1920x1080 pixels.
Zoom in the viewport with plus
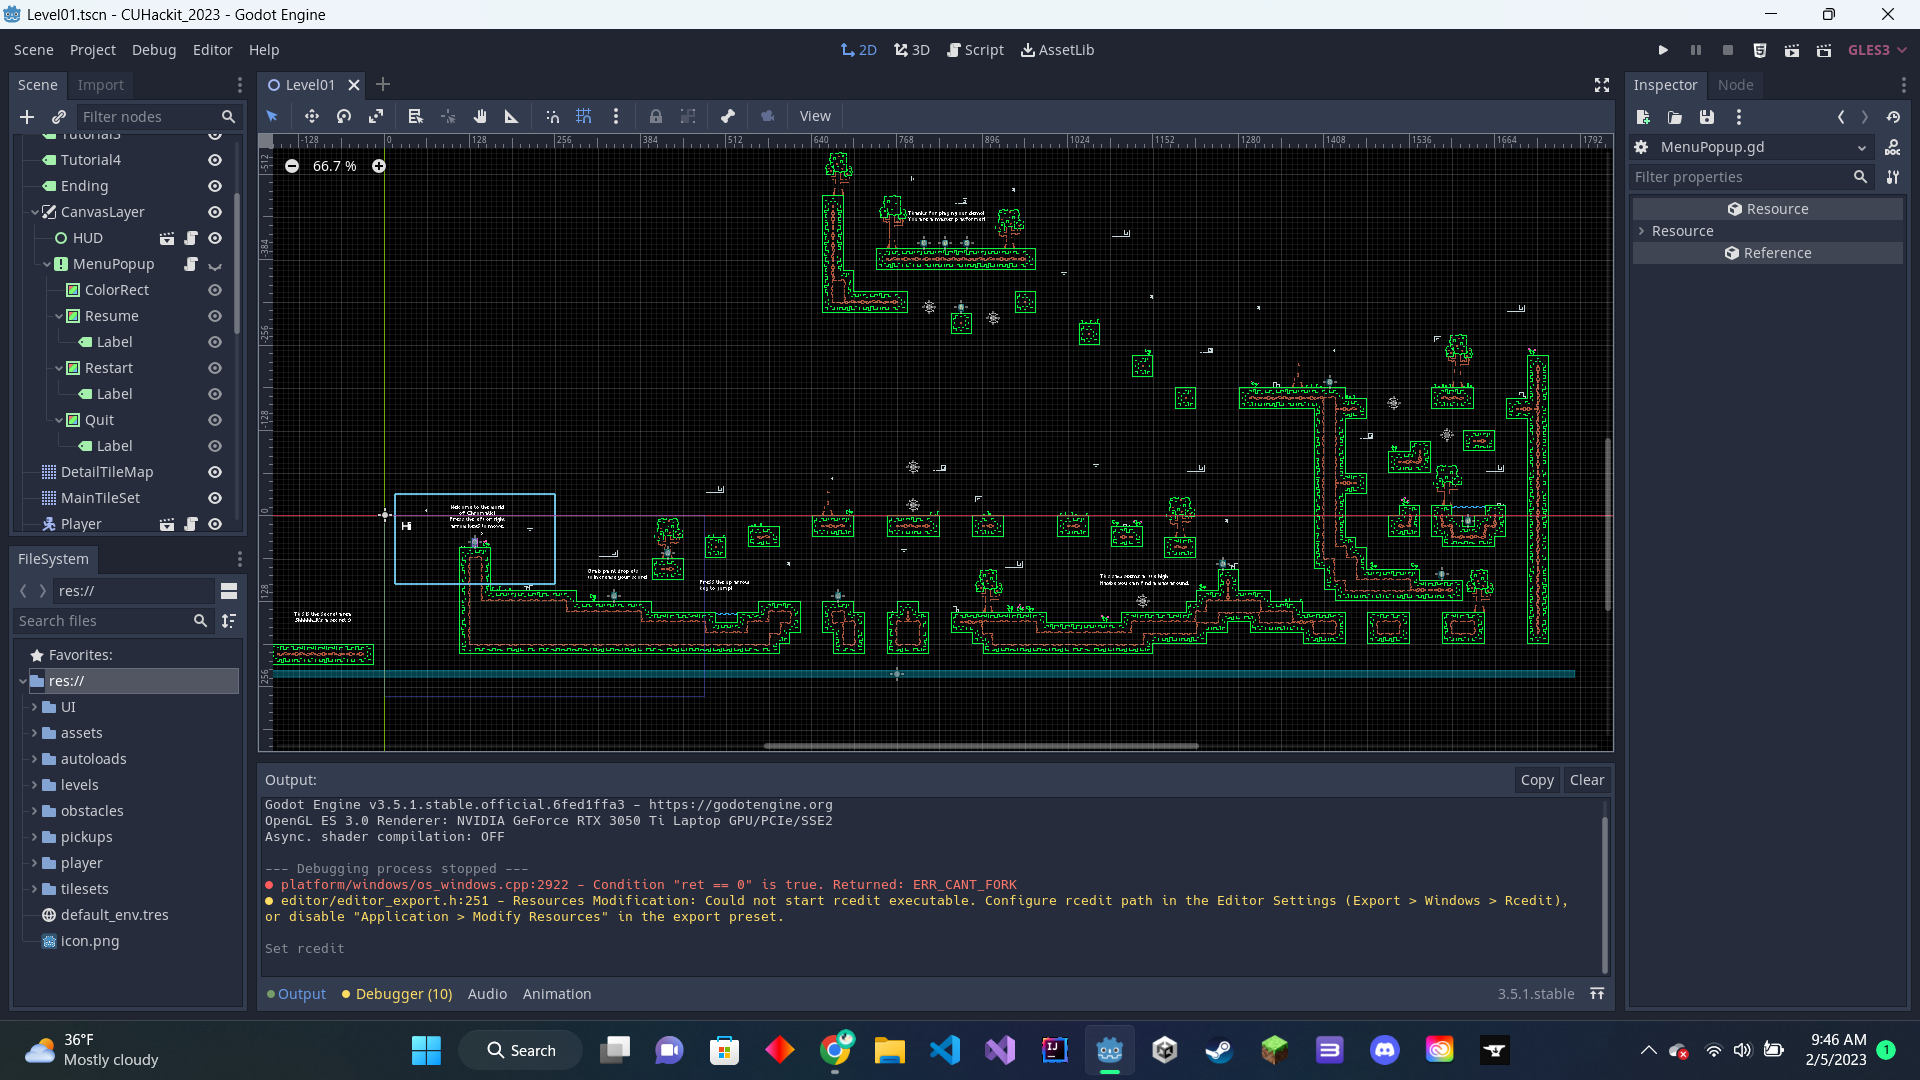[x=379, y=166]
